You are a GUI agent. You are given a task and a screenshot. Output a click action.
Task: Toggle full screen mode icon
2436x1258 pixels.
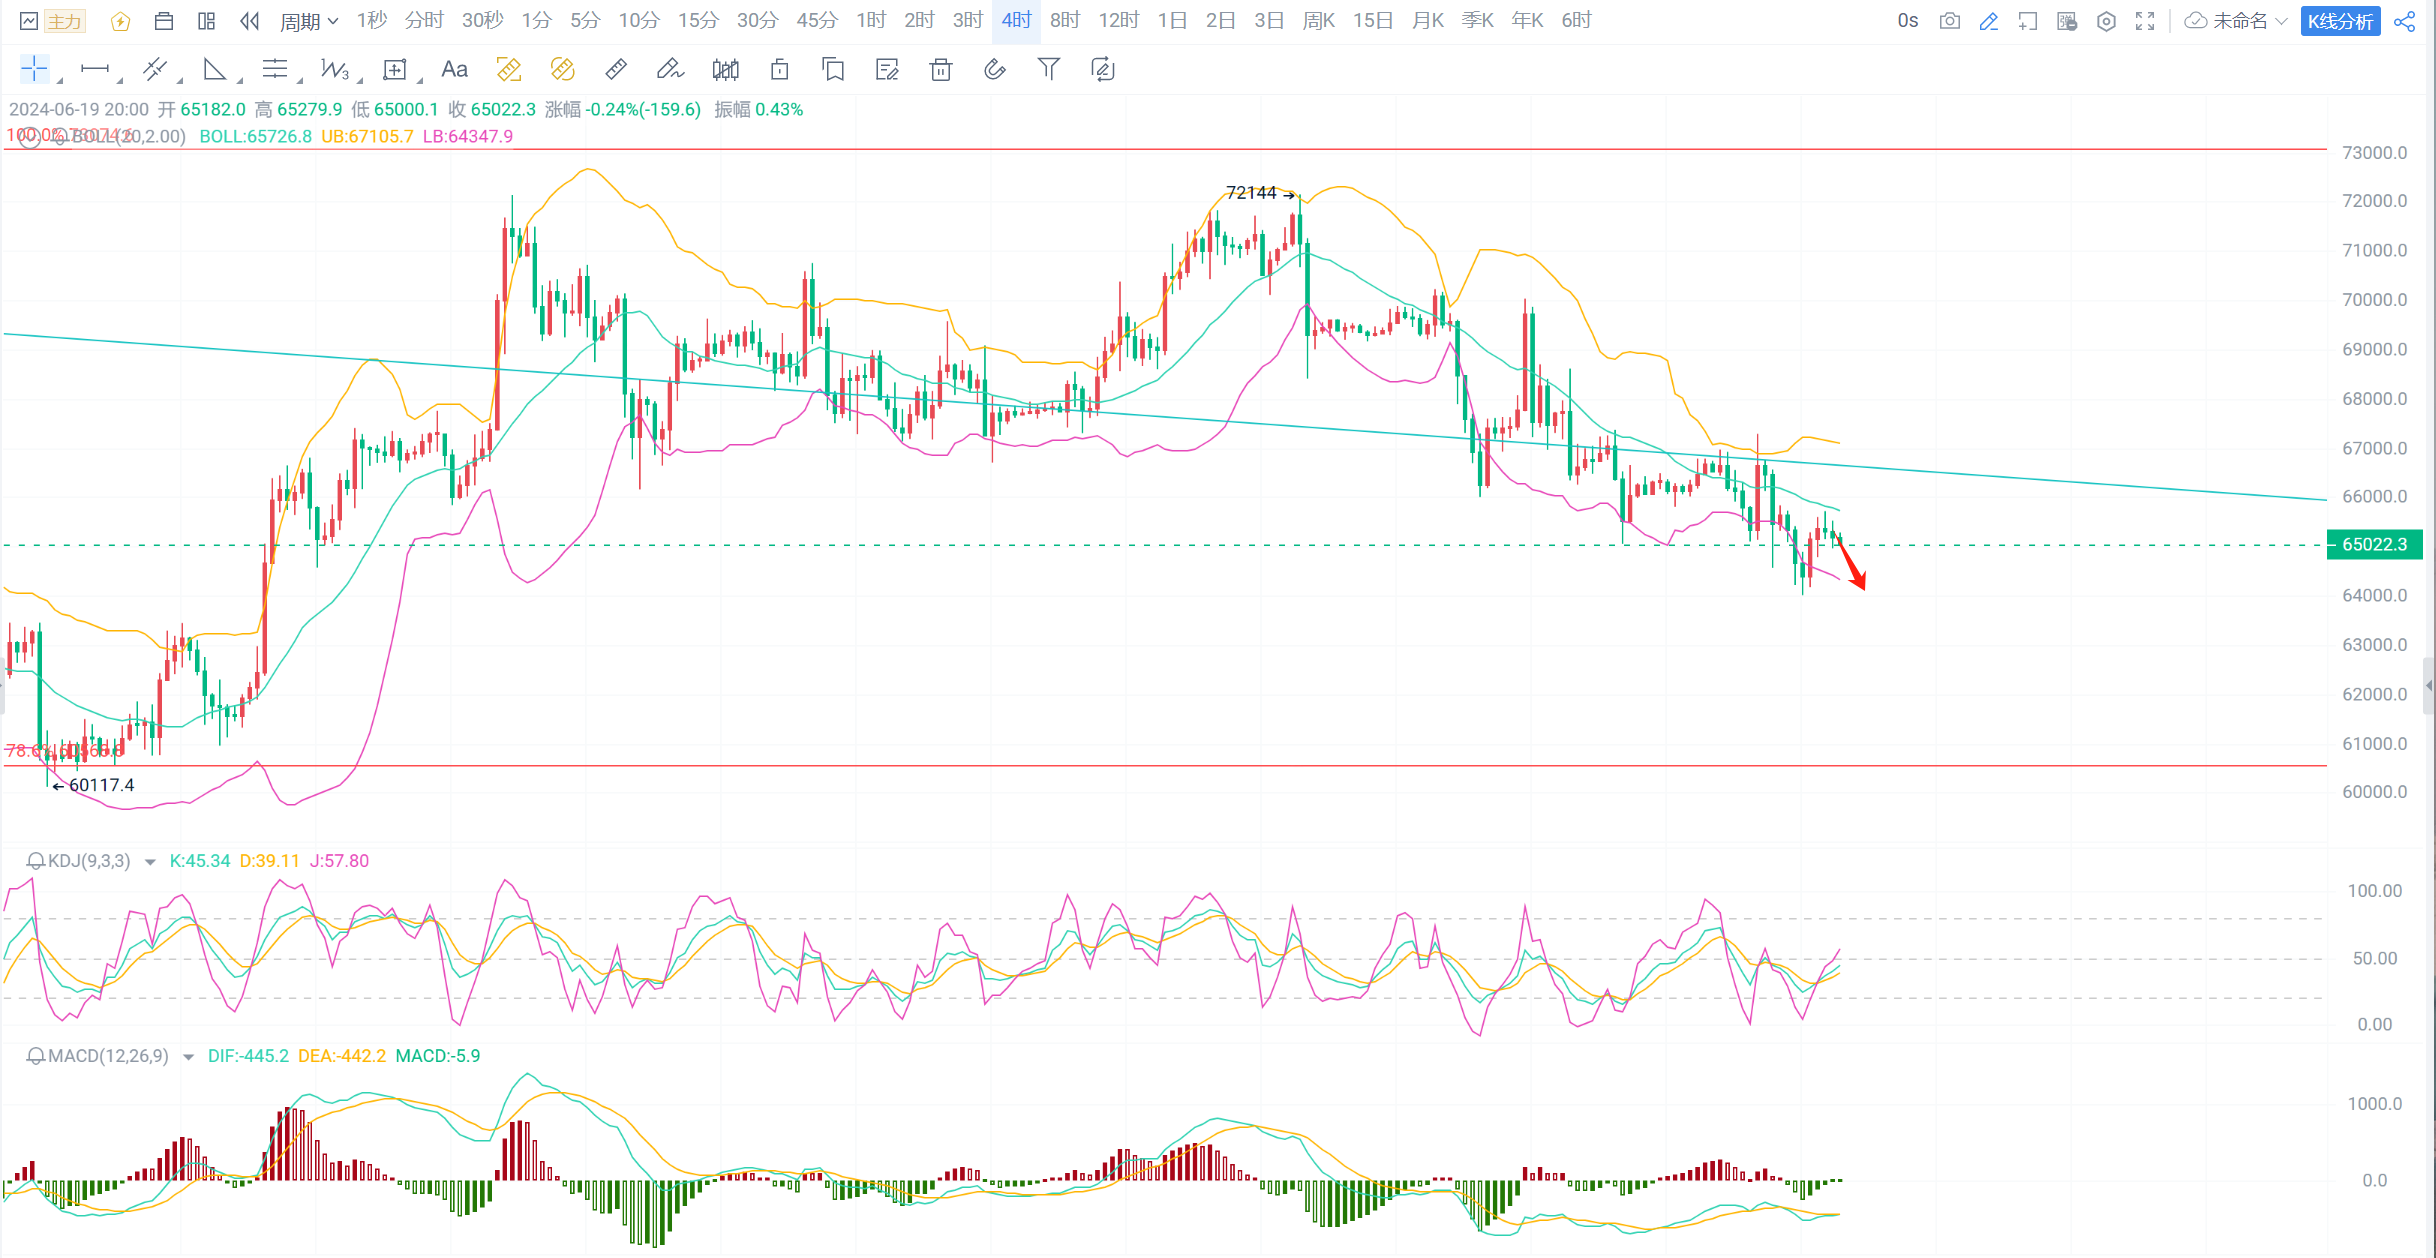tap(2145, 21)
